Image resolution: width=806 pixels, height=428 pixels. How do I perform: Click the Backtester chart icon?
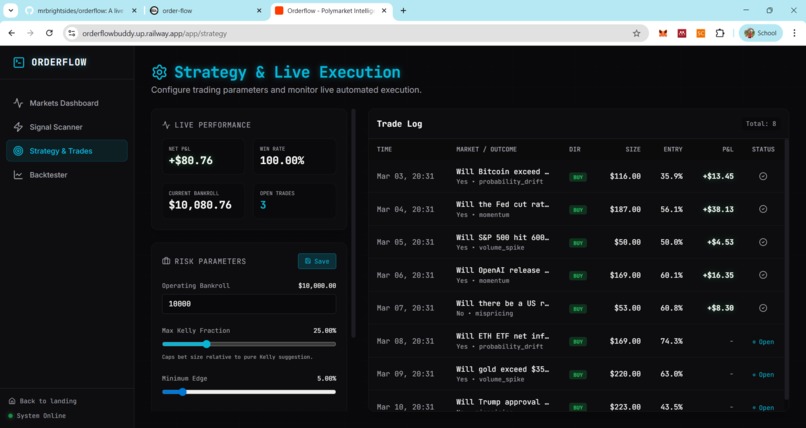point(18,175)
